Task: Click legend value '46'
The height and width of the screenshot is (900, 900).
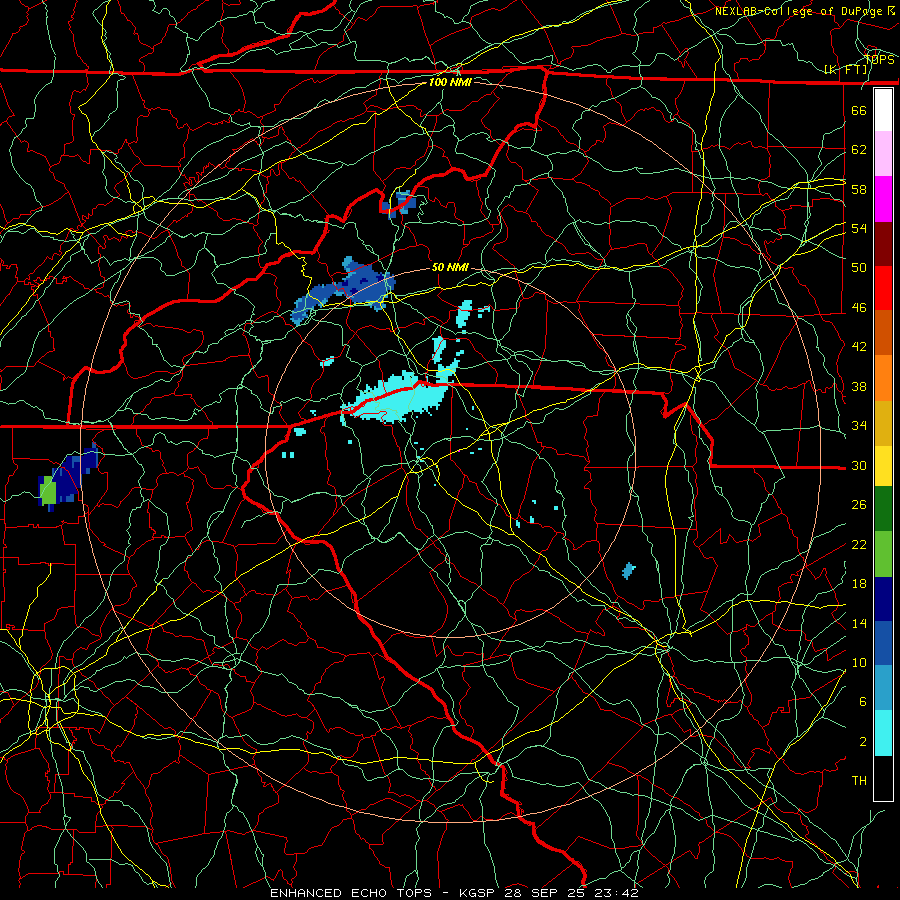Action: coord(859,308)
